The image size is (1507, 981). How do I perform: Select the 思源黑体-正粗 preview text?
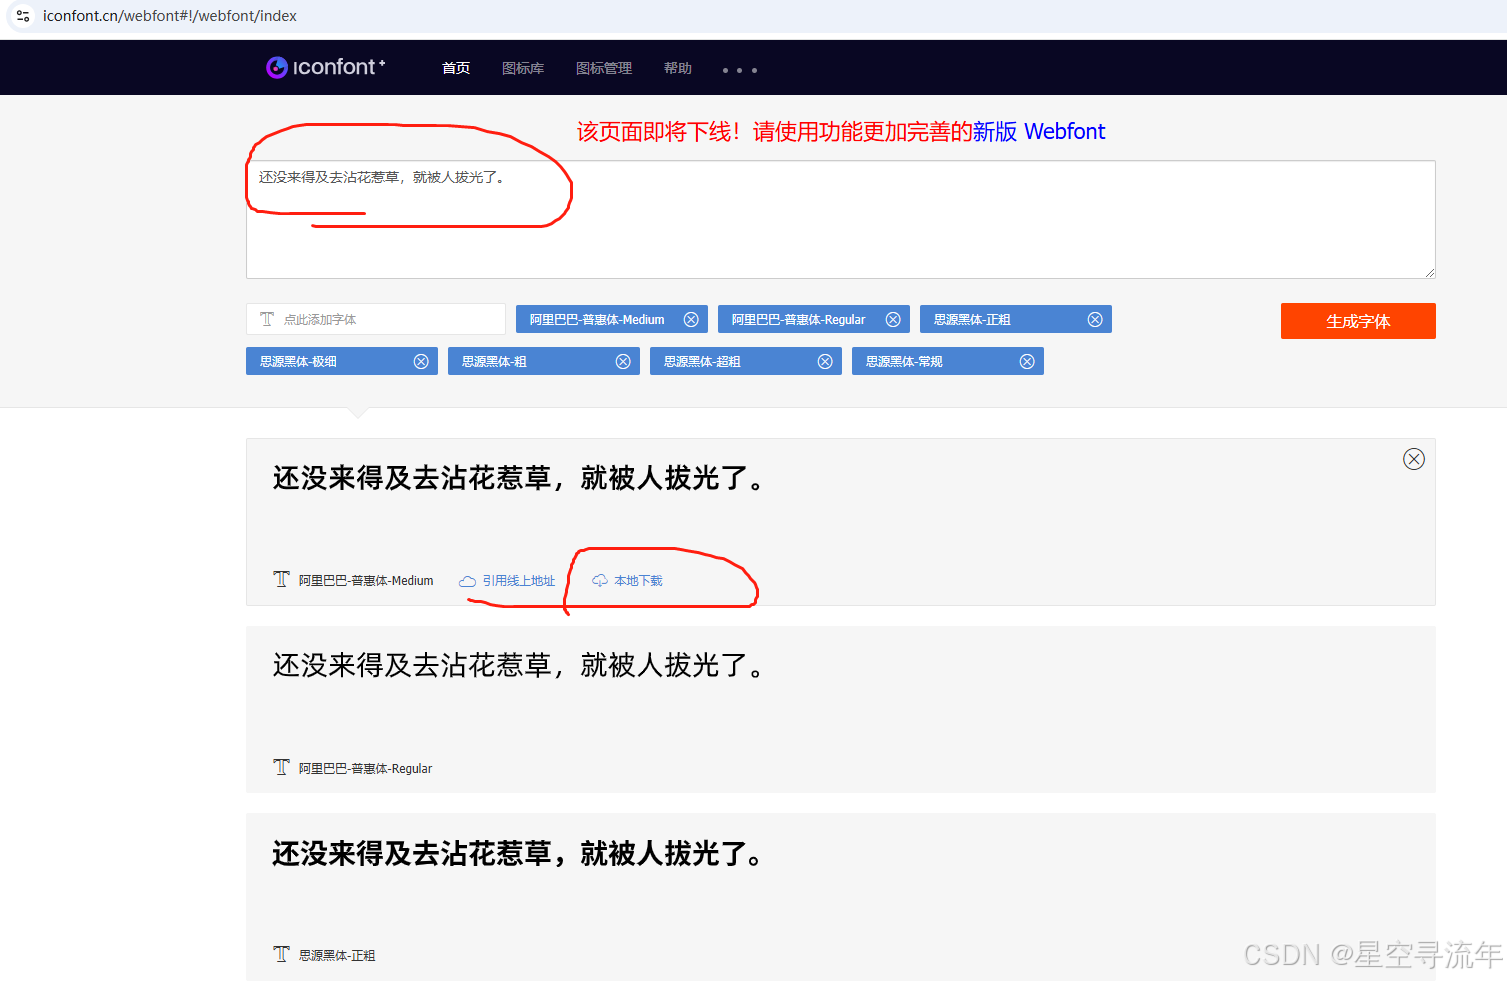pyautogui.click(x=518, y=853)
